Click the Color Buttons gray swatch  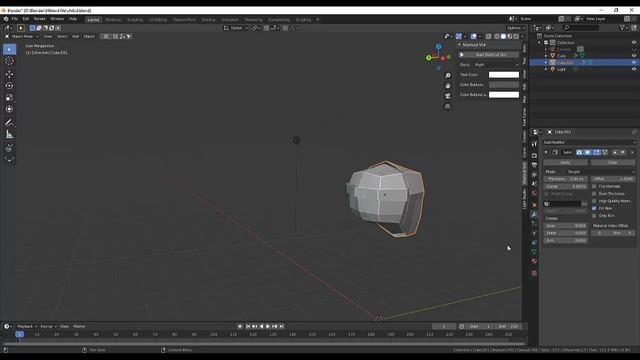[x=504, y=85]
